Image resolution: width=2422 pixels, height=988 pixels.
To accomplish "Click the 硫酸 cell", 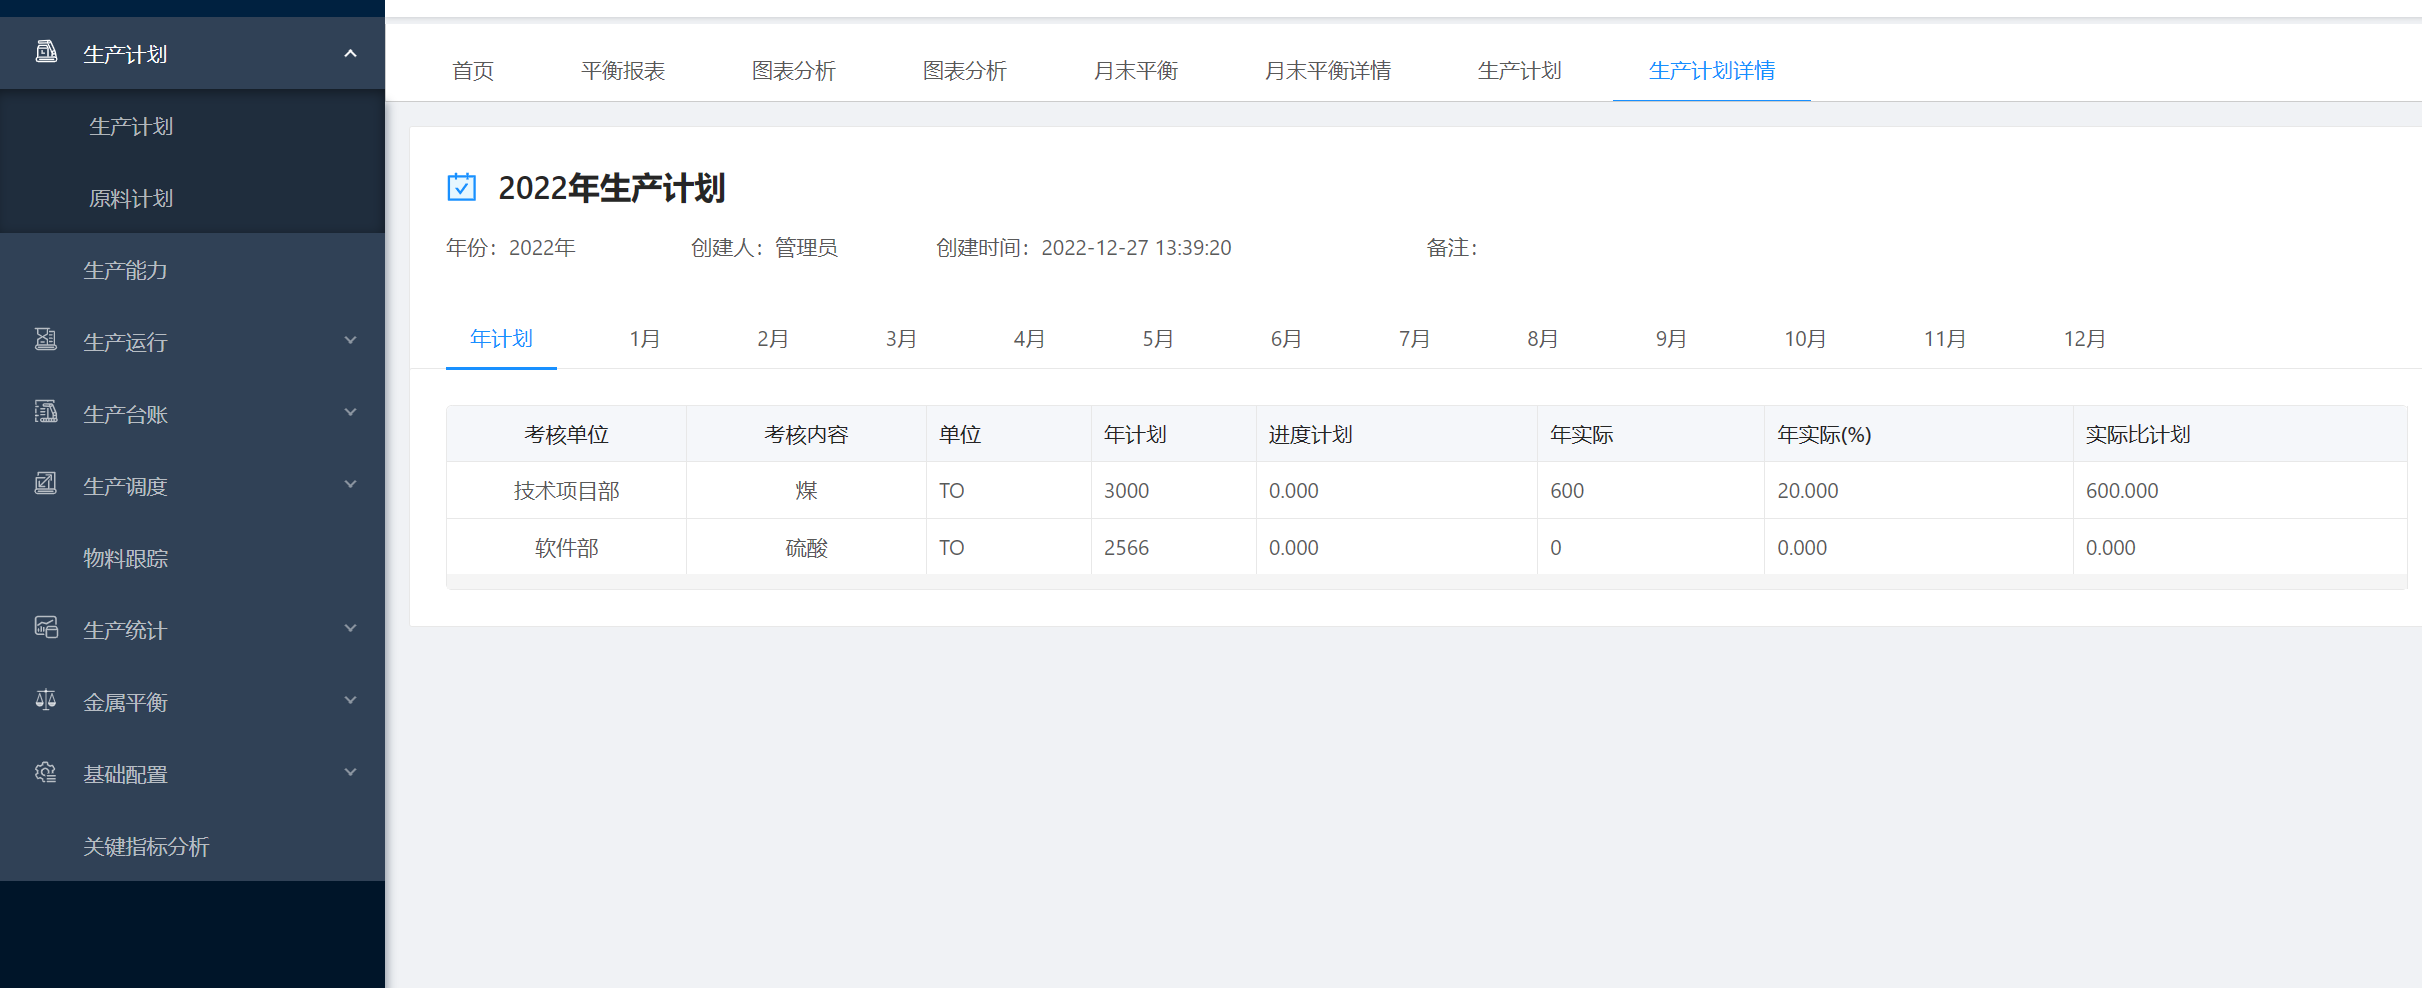I will coord(807,548).
